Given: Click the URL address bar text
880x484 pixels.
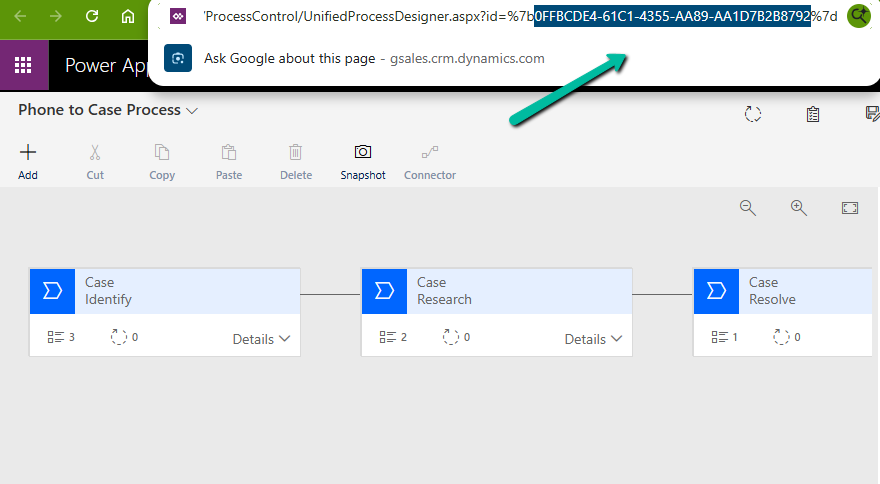Looking at the screenshot, I should click(520, 16).
